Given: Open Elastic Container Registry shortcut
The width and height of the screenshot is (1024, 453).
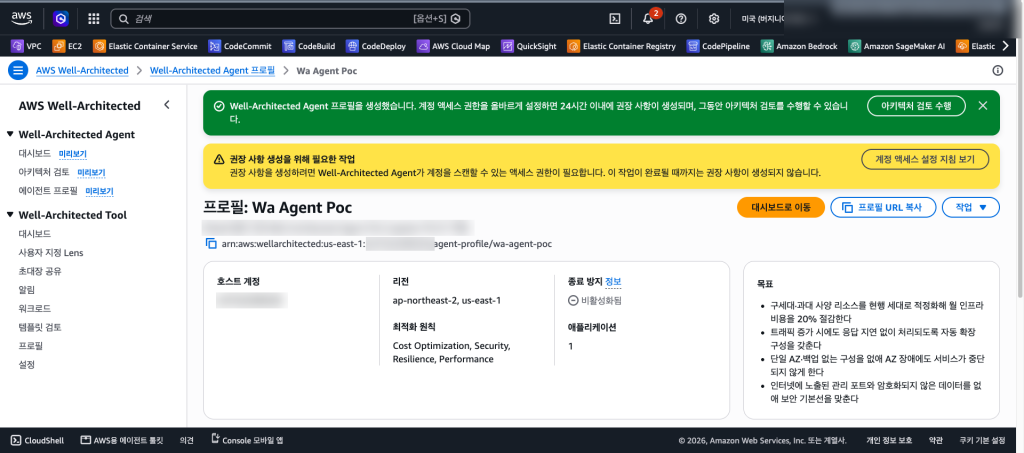Looking at the screenshot, I should pos(622,46).
